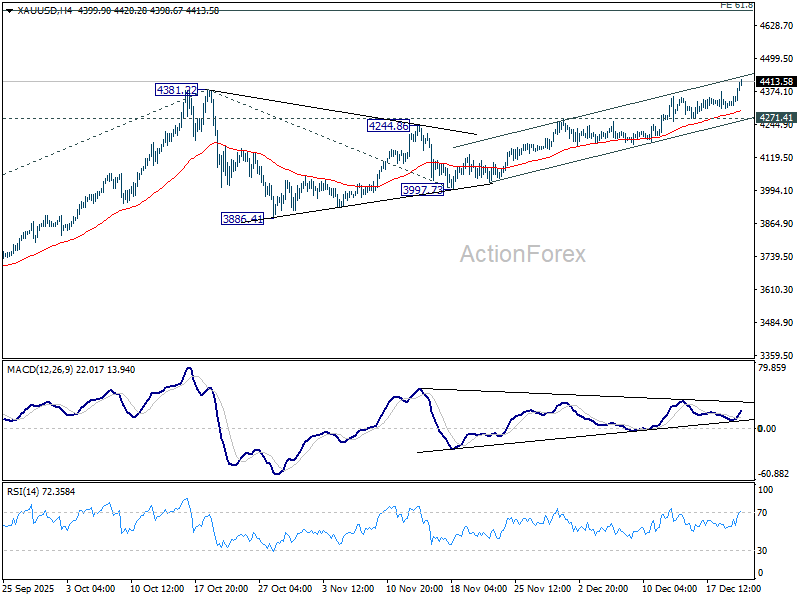Click the 17 Dec 12:00 time marker

(x=734, y=588)
